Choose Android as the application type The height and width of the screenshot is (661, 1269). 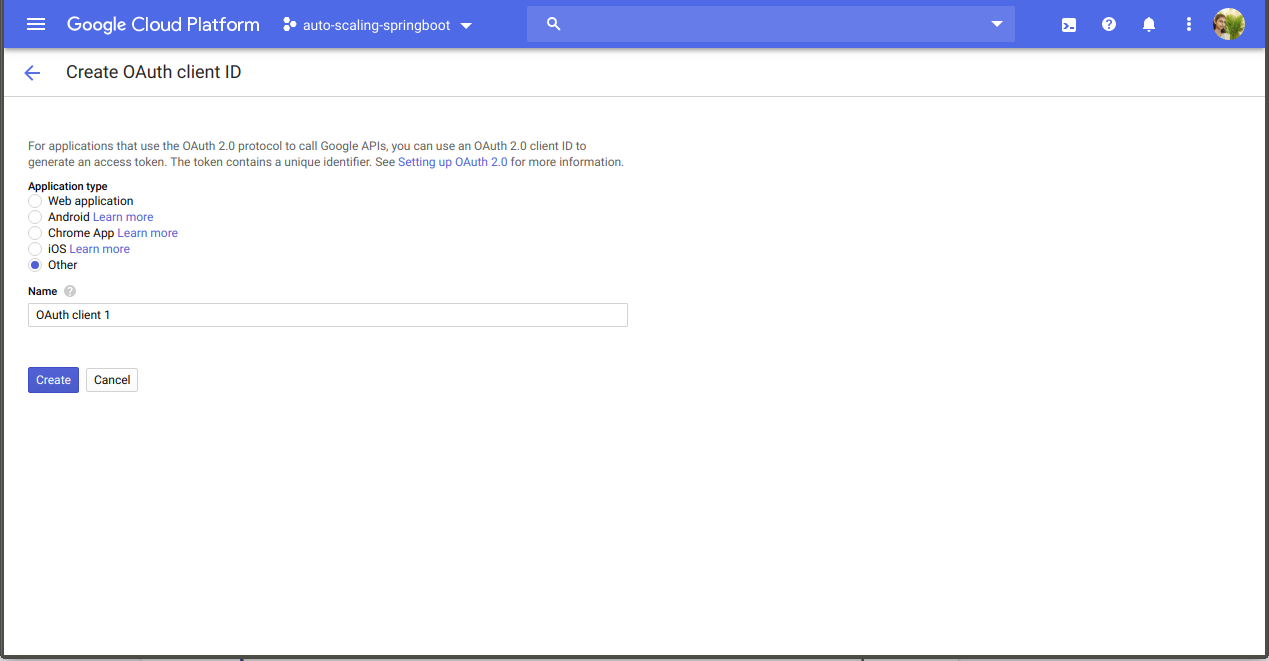tap(34, 216)
